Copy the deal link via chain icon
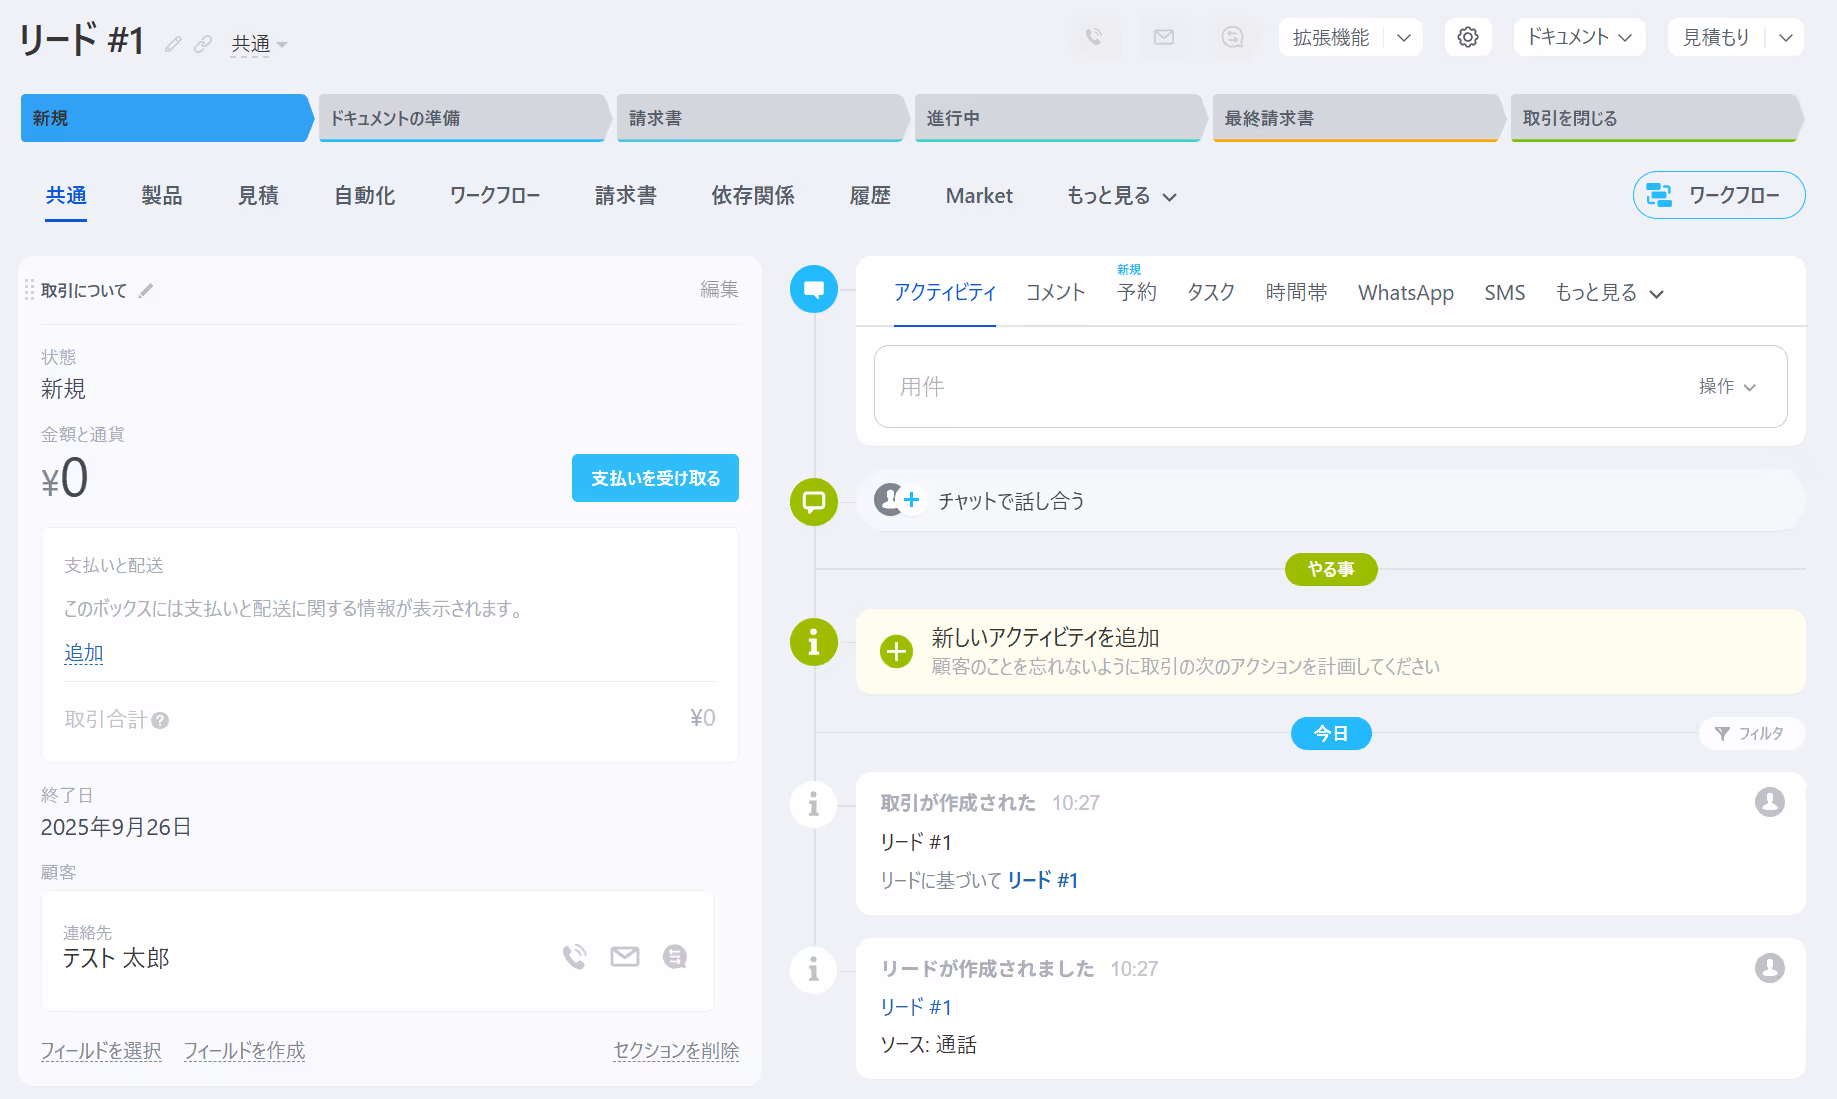The image size is (1837, 1099). [203, 44]
